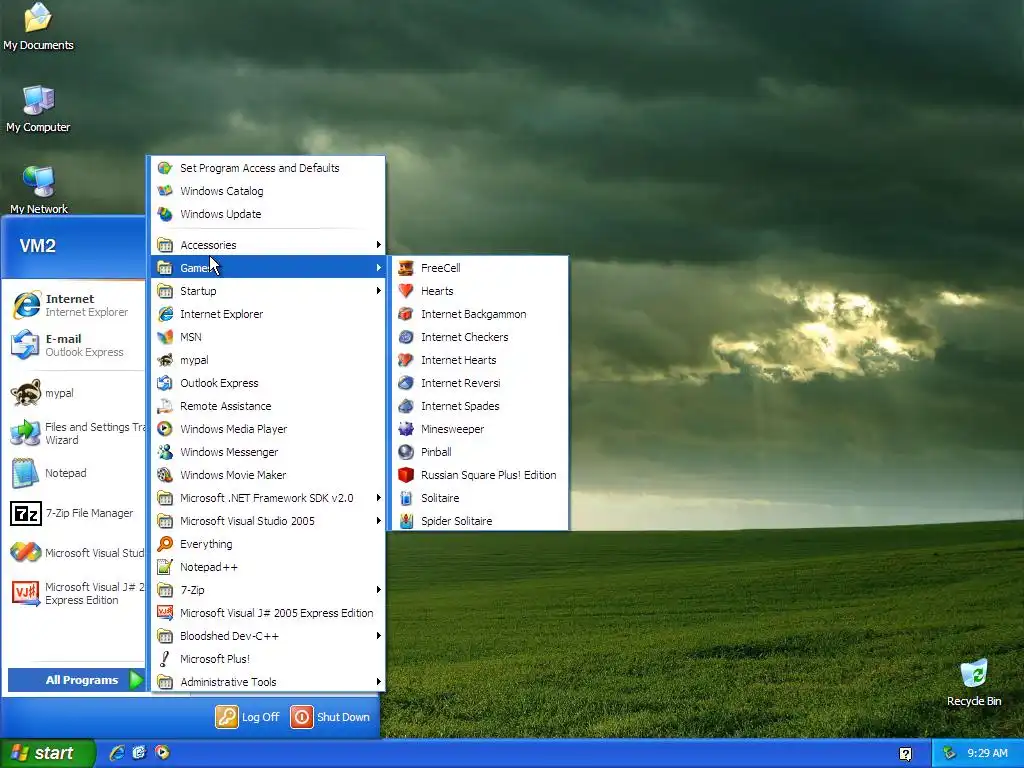Click the Windows Catalog icon
Viewport: 1024px width, 768px height.
point(165,191)
